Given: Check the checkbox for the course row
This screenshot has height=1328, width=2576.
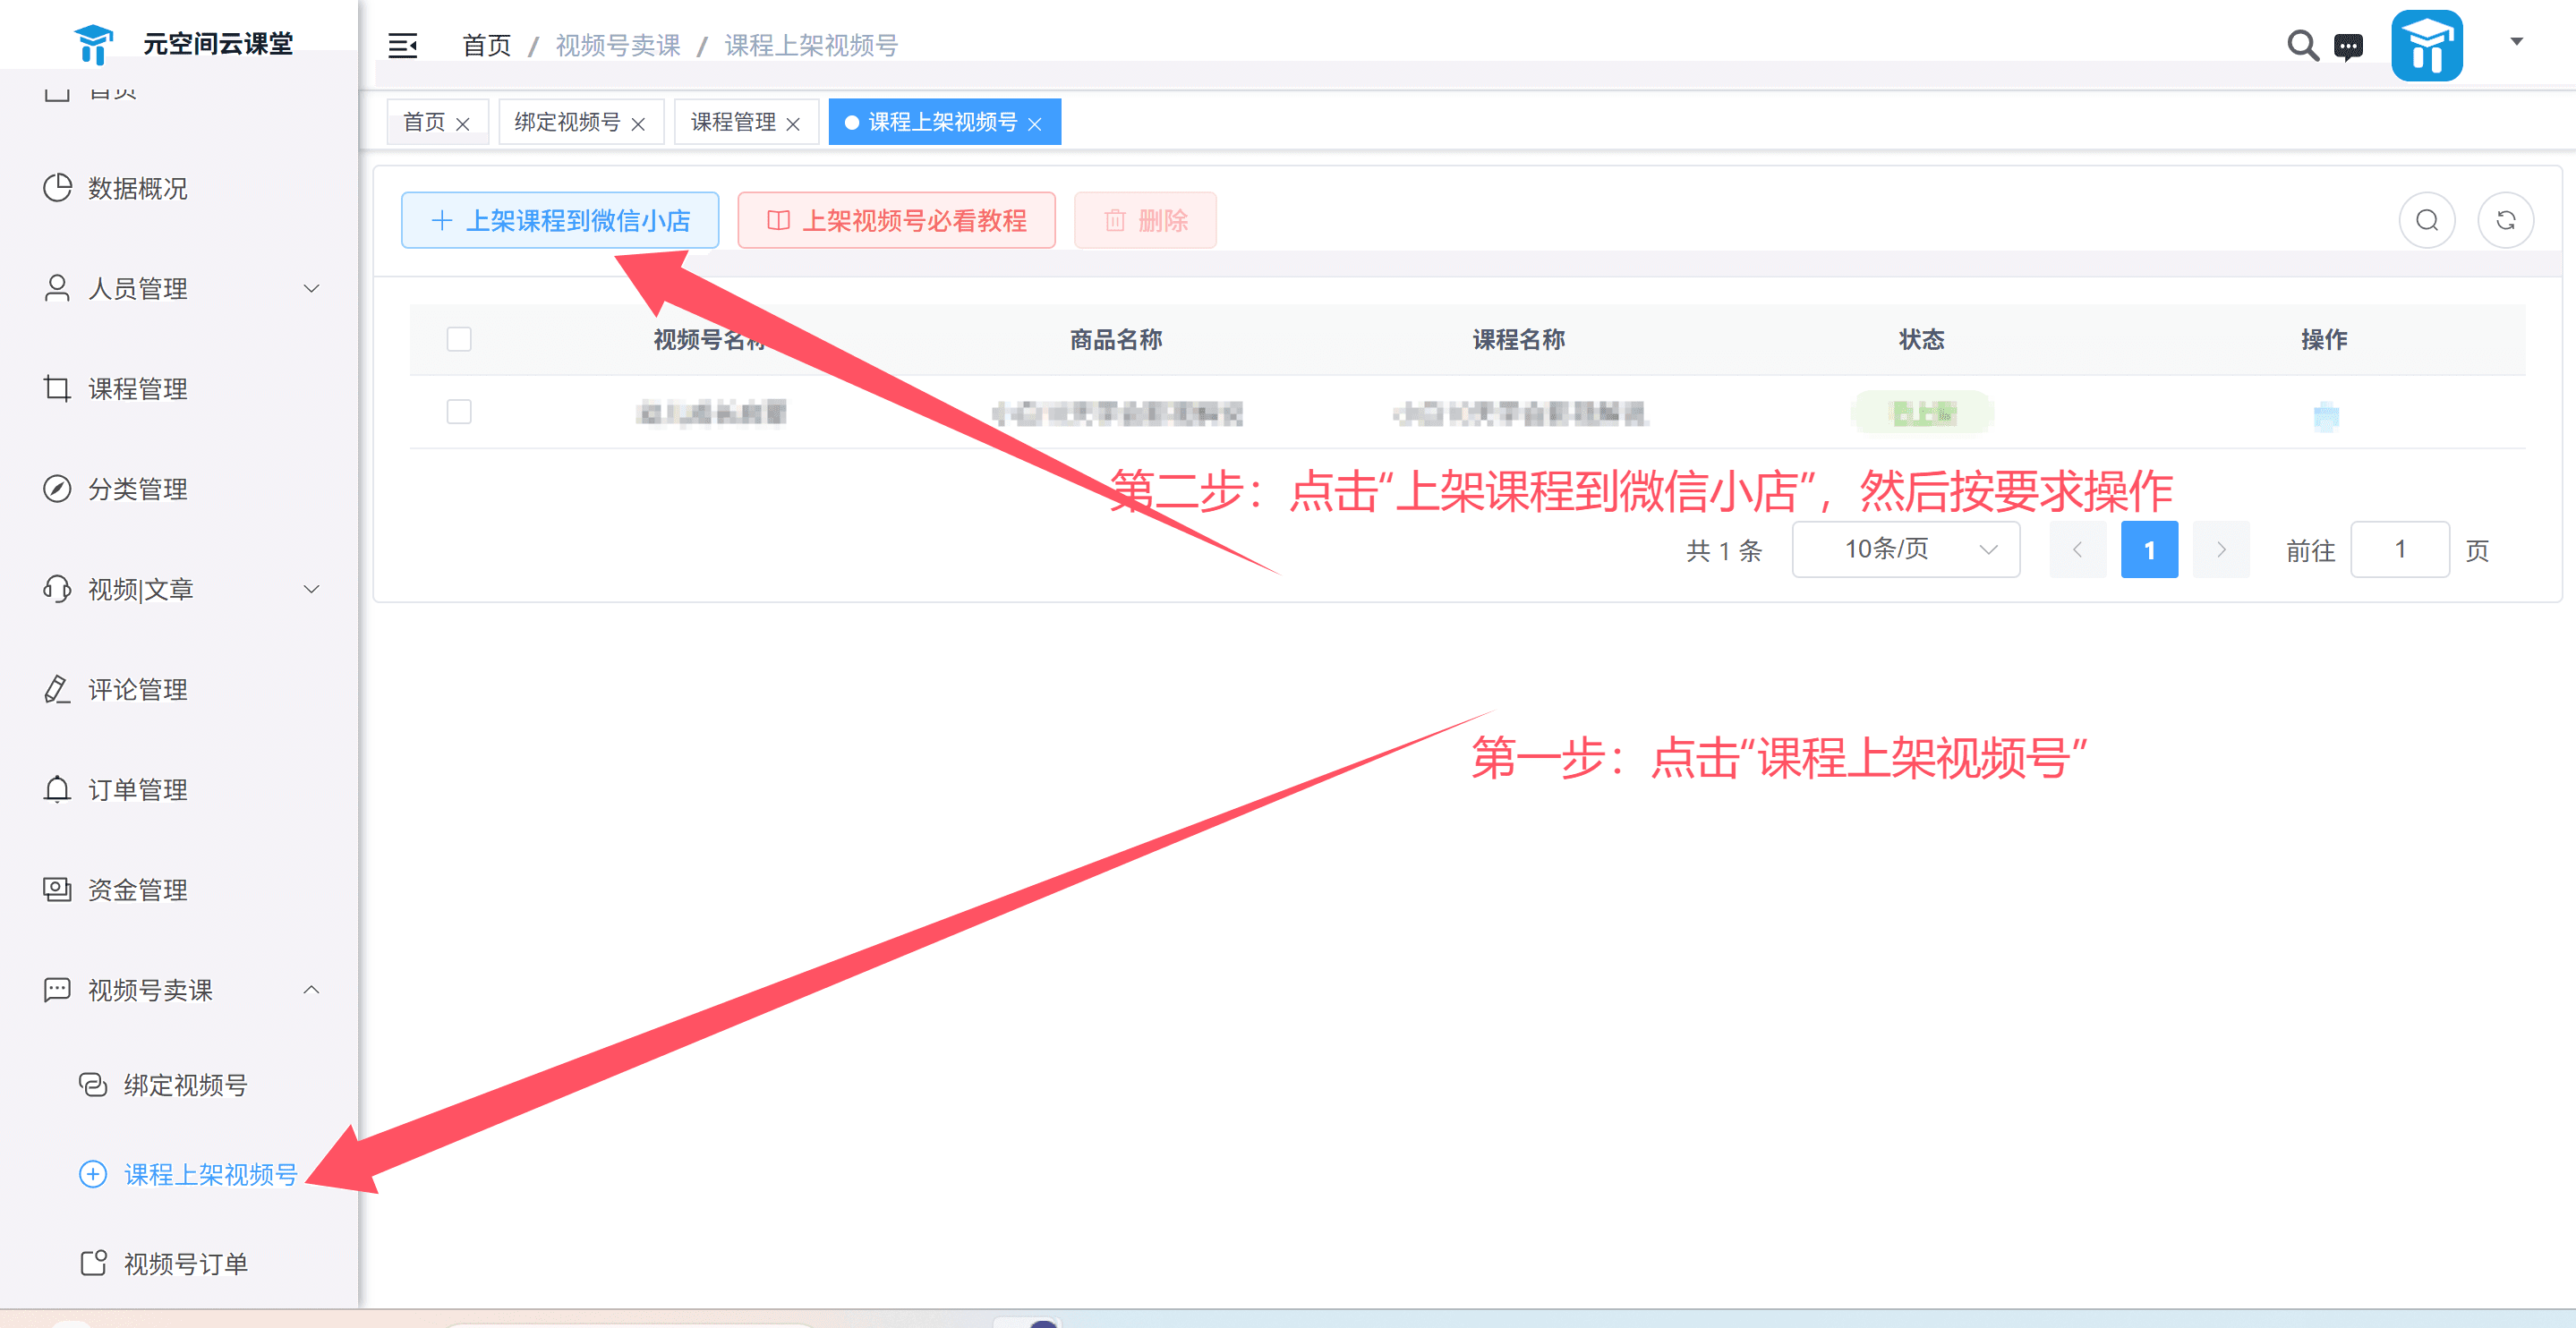Looking at the screenshot, I should pyautogui.click(x=459, y=411).
